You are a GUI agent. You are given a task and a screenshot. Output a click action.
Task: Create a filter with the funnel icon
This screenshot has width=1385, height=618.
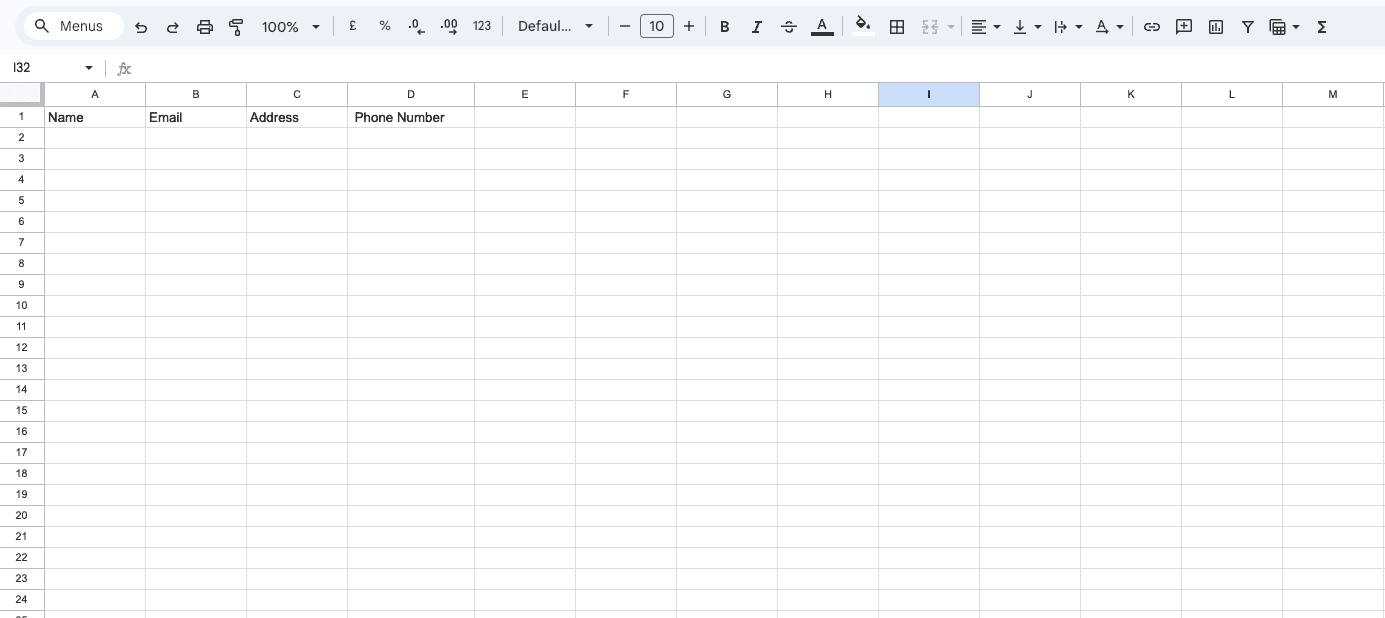(1248, 27)
